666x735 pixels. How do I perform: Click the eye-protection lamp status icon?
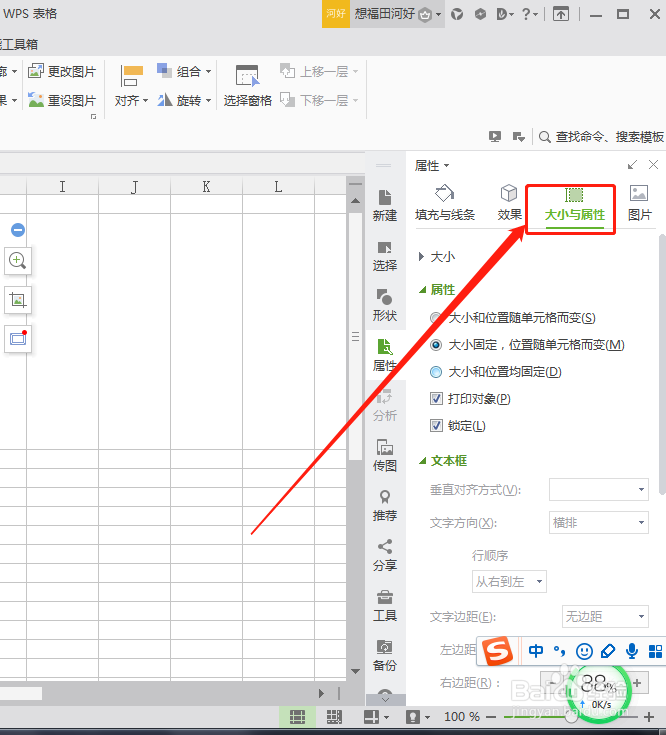pos(413,717)
